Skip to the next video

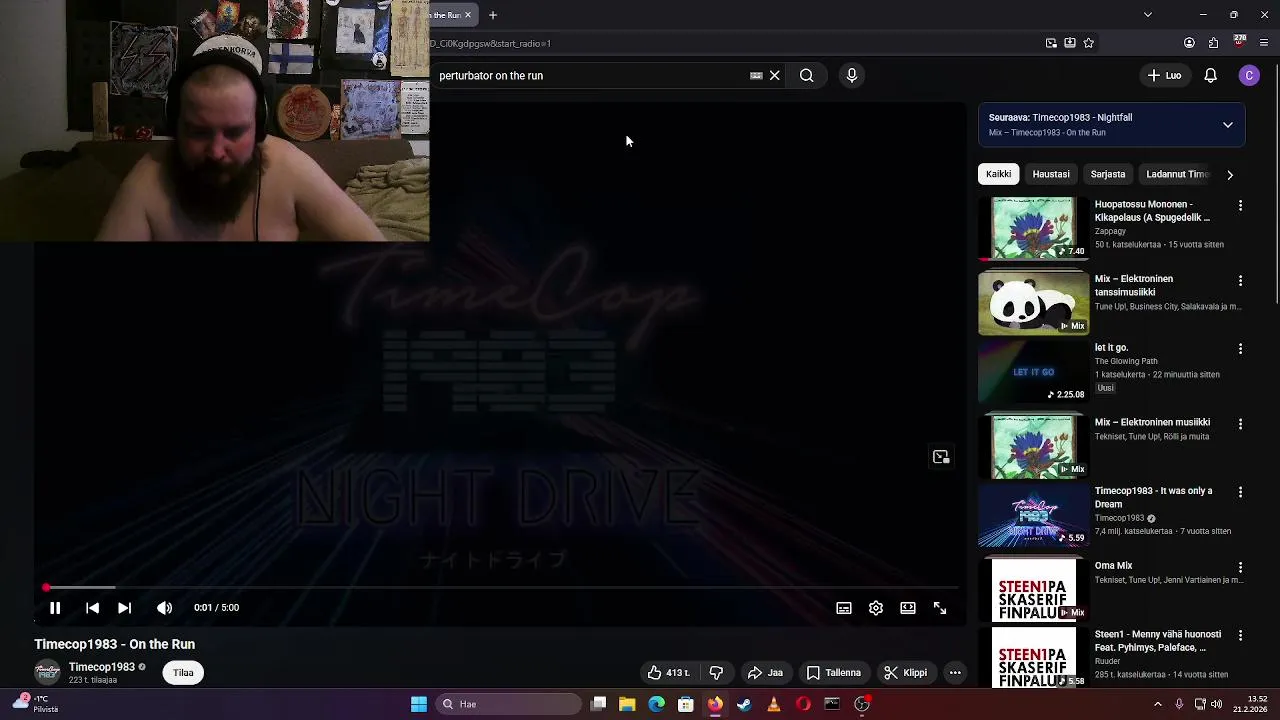click(x=124, y=608)
